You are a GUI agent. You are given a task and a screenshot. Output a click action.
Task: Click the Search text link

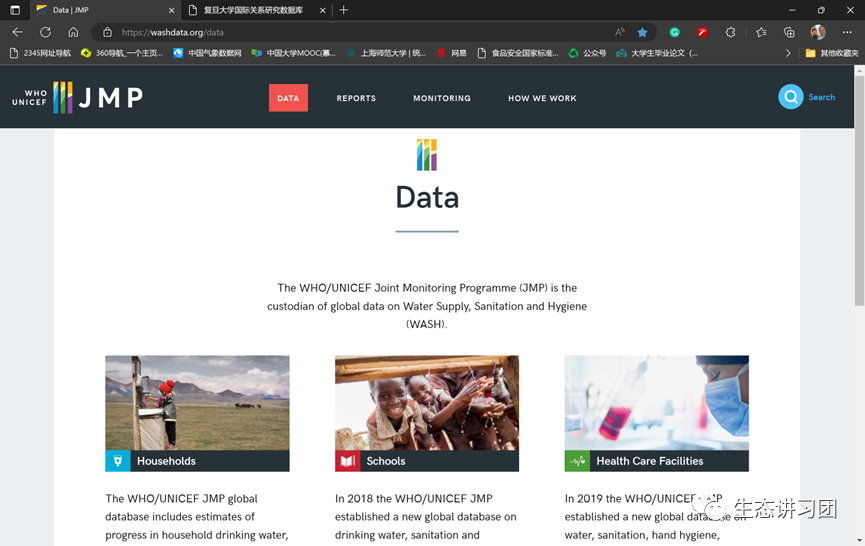click(x=821, y=97)
